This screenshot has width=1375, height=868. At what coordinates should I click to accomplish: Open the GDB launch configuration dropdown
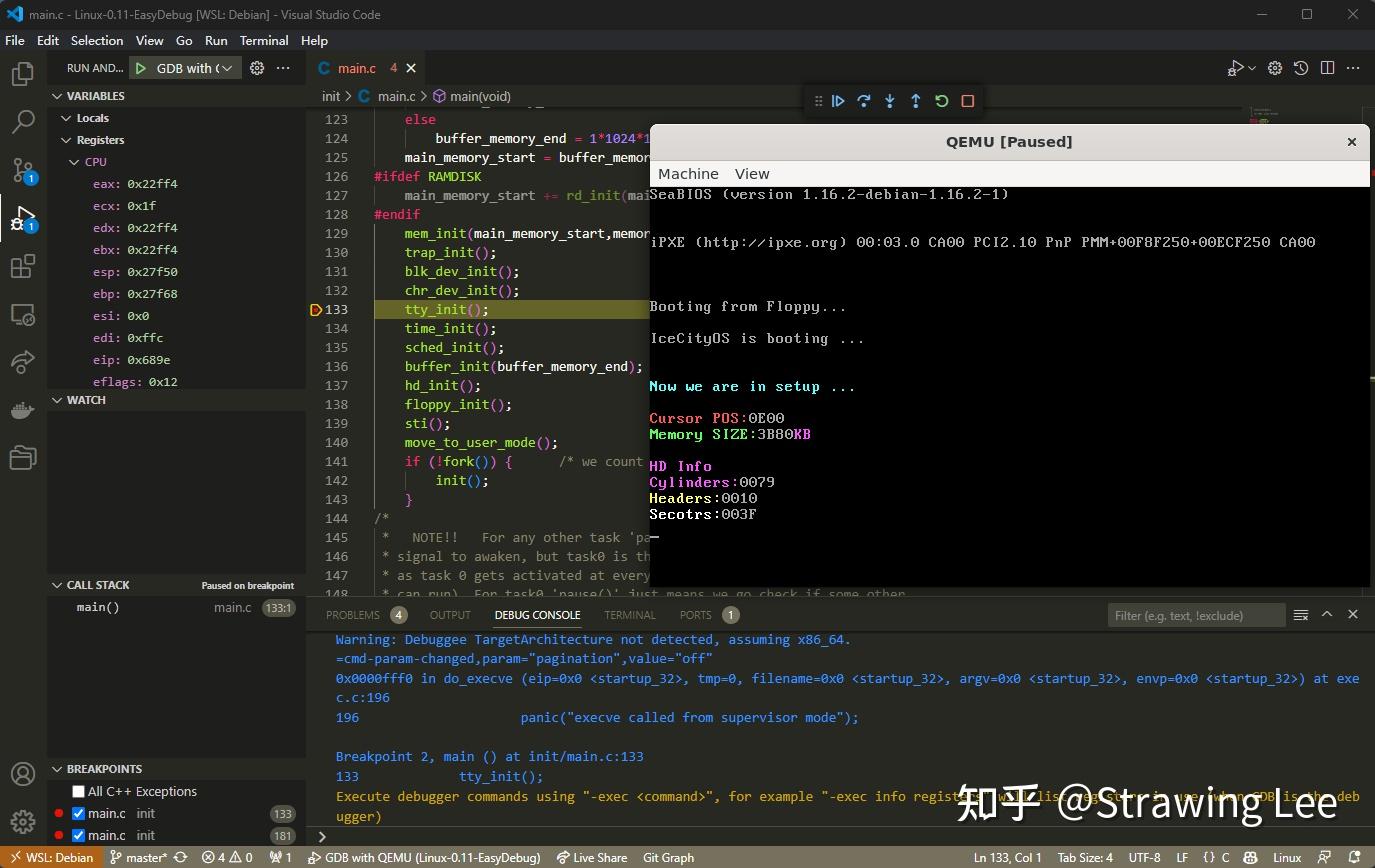(227, 68)
